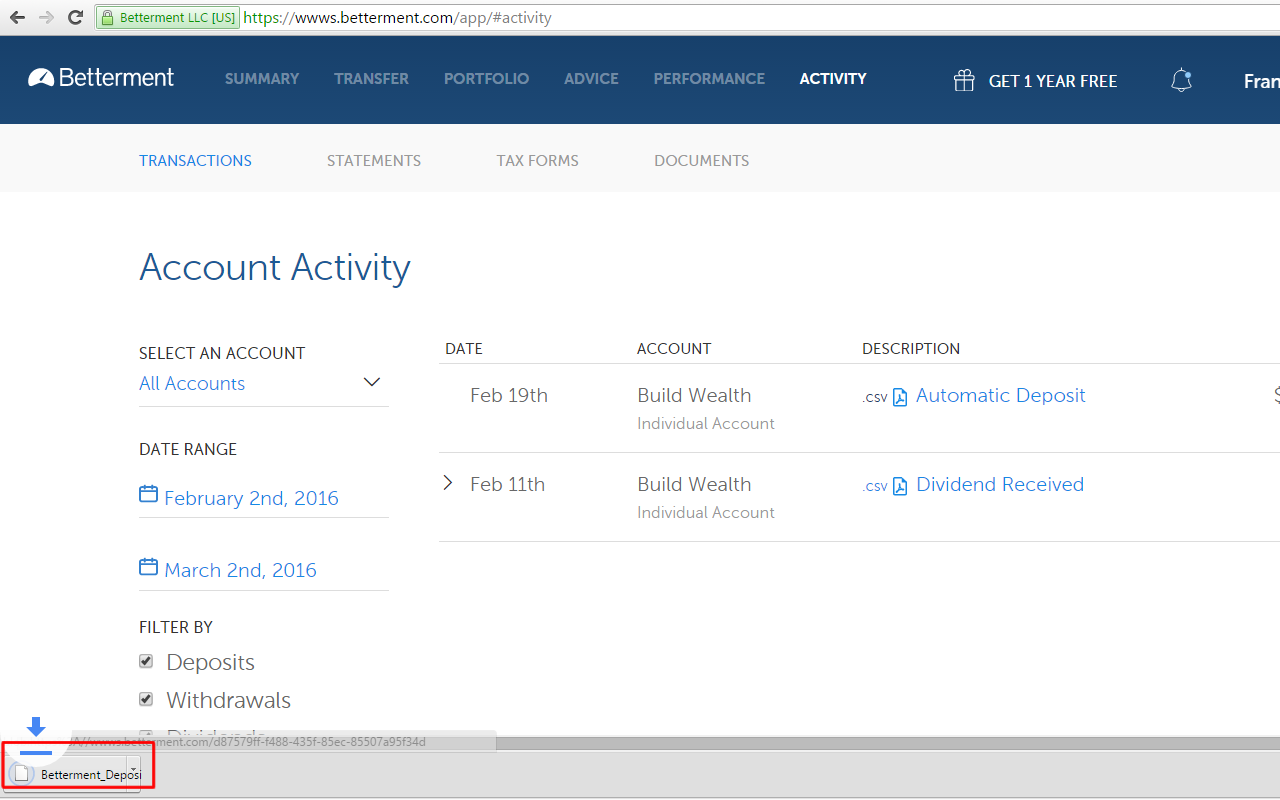Image resolution: width=1280 pixels, height=800 pixels.
Task: Click calendar icon beside March 2nd, 2016
Action: pos(148,567)
